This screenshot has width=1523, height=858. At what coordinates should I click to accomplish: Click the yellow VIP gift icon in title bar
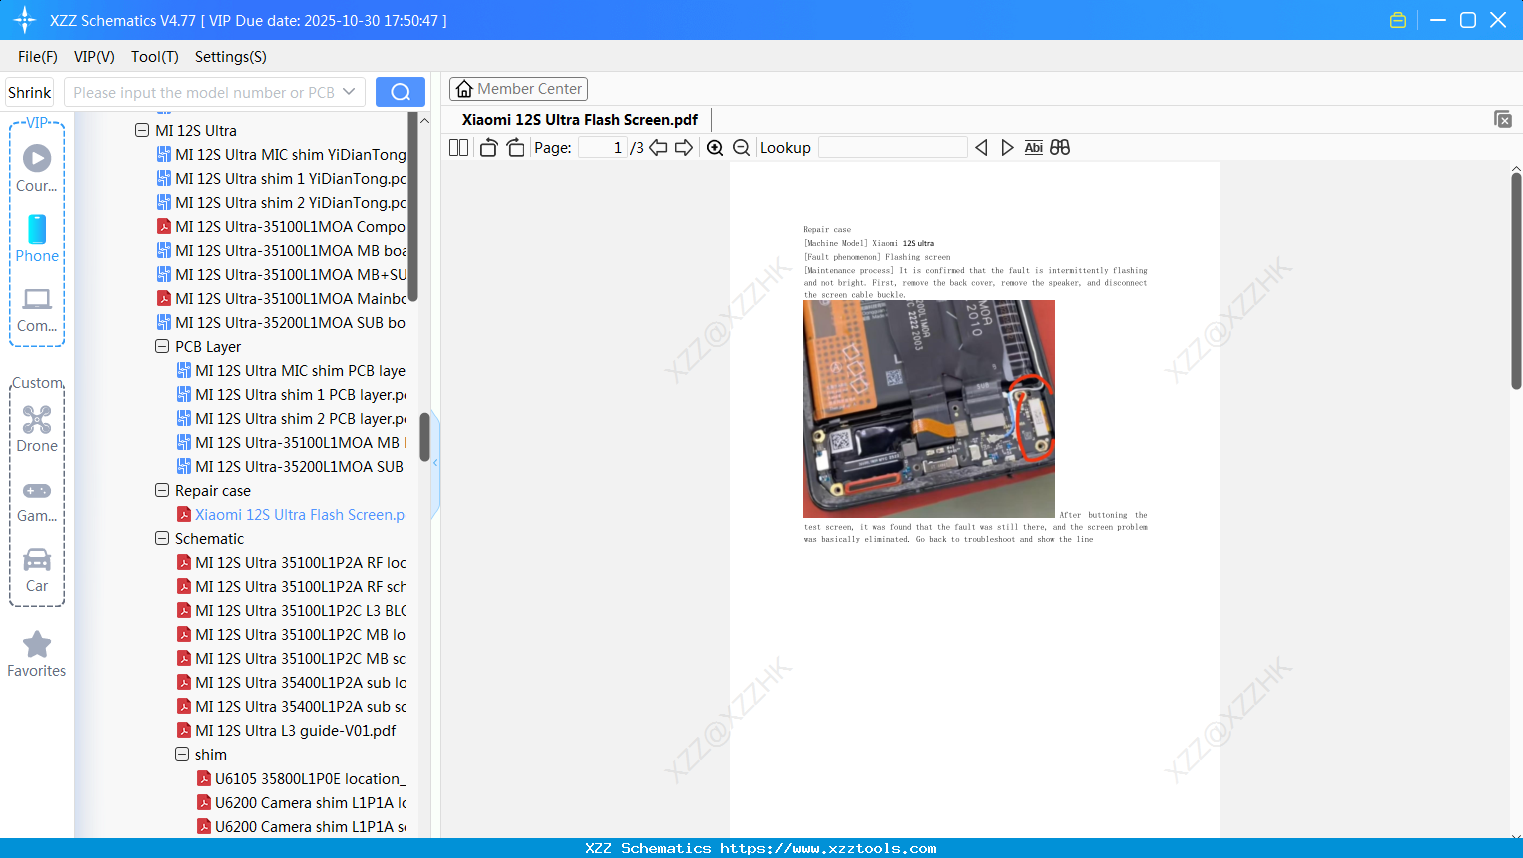(x=1398, y=20)
